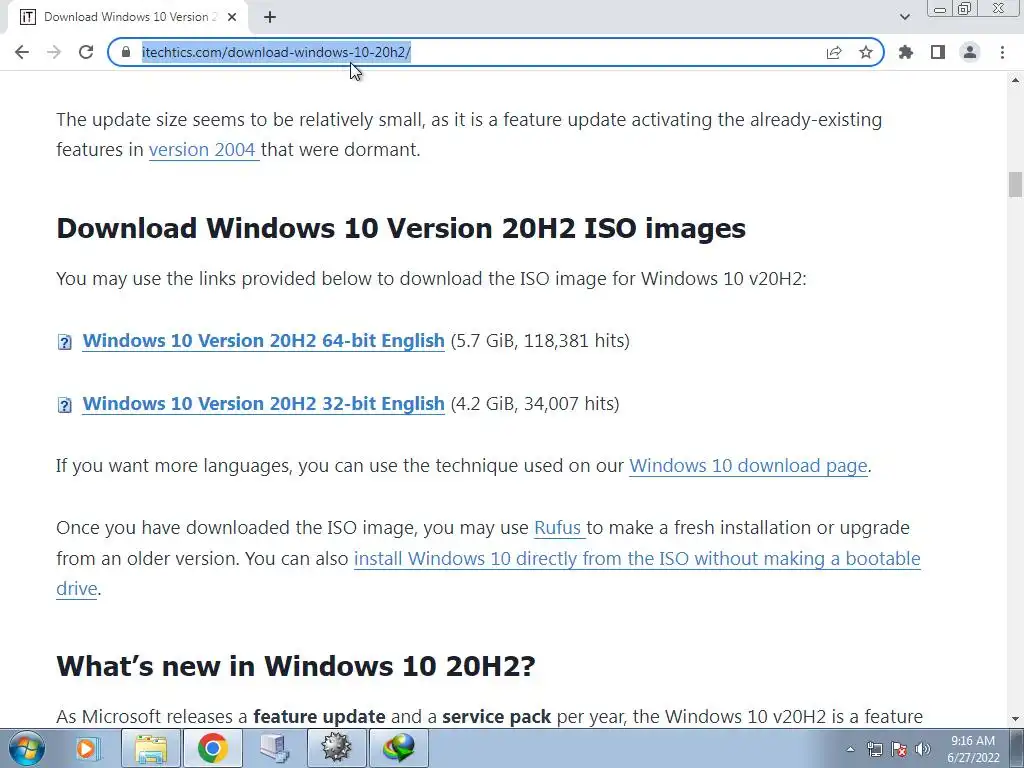1024x768 pixels.
Task: Open Chrome's three-dot menu
Action: point(1002,52)
